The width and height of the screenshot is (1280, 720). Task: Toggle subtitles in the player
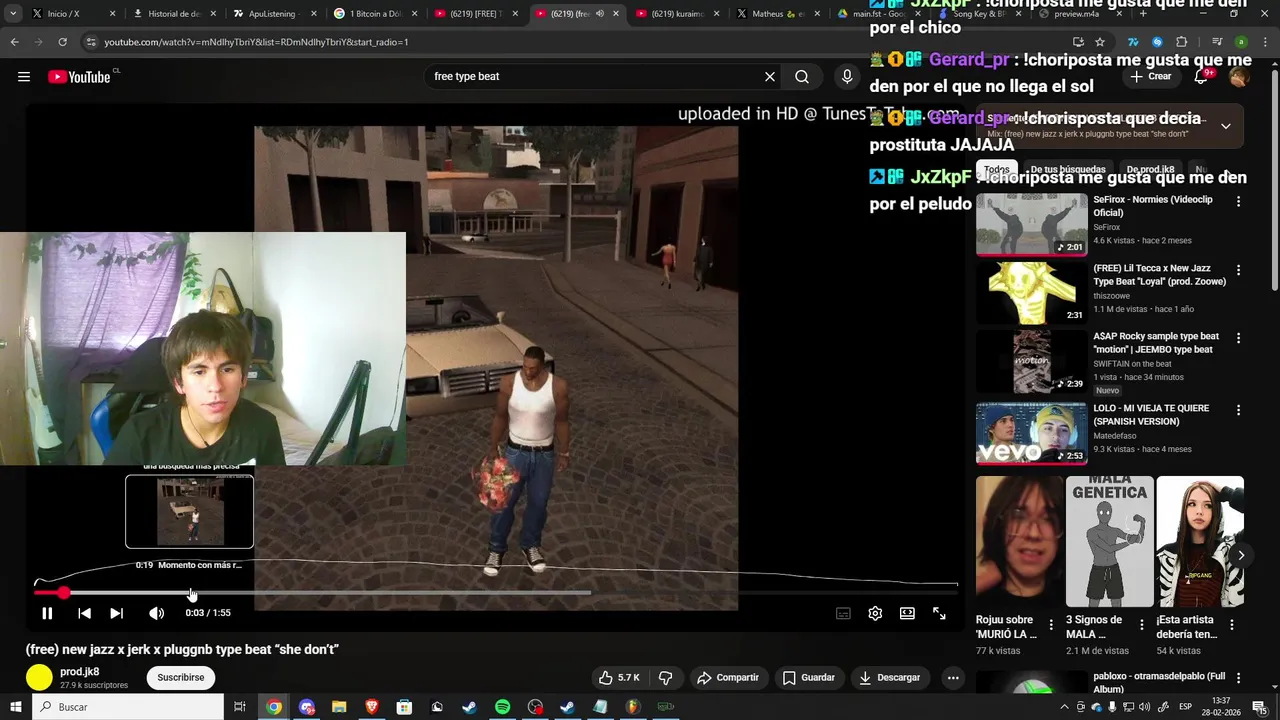pyautogui.click(x=843, y=613)
